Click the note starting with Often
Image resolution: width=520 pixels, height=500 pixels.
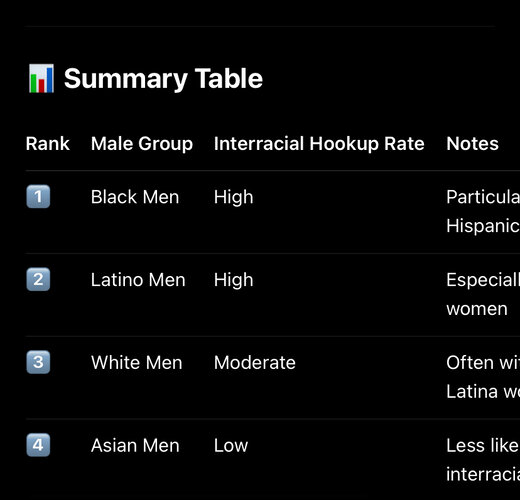(483, 377)
